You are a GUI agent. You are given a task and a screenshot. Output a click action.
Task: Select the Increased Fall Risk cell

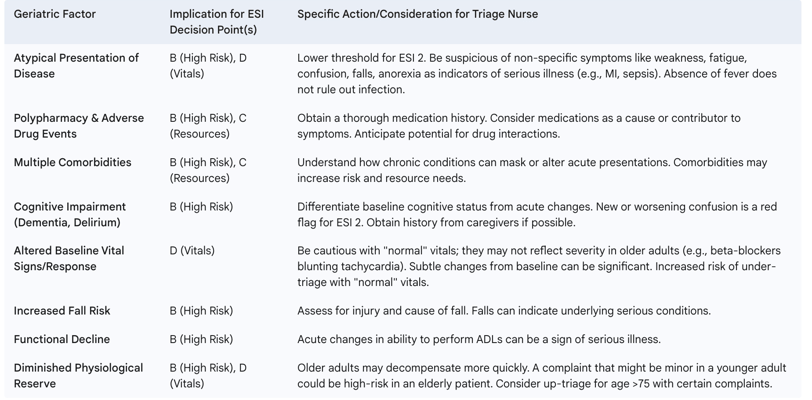click(x=62, y=311)
